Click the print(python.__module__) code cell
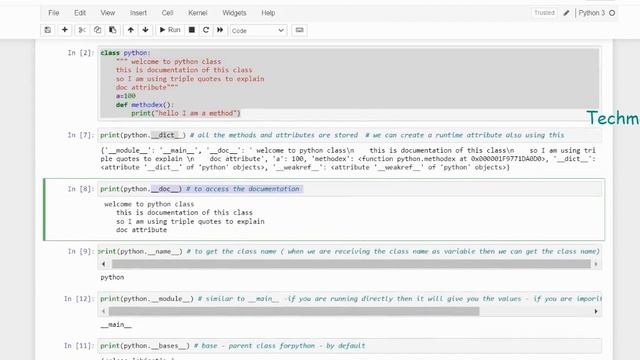The image size is (640, 360). coord(349,299)
